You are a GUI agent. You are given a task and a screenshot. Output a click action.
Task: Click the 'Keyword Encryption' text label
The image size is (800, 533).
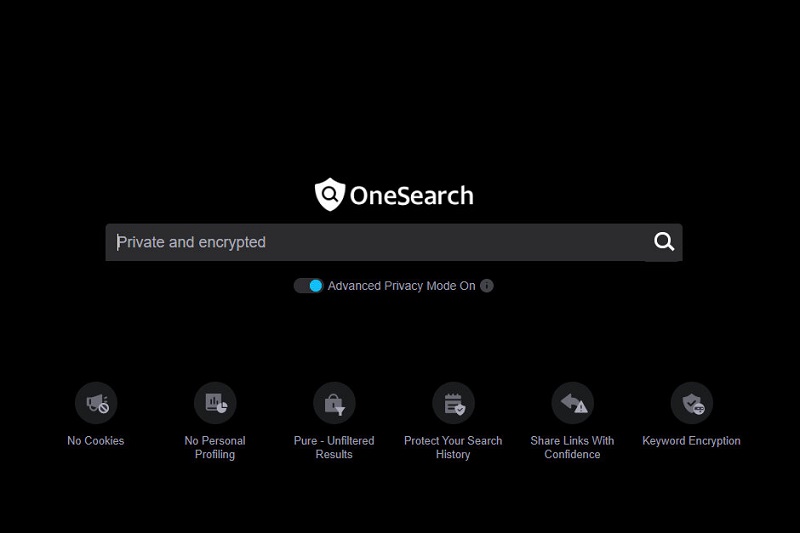691,441
